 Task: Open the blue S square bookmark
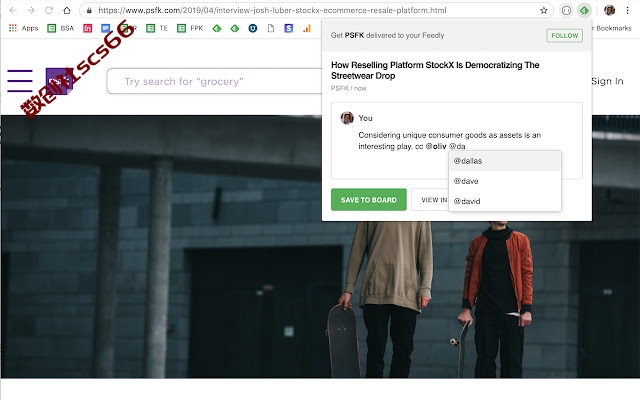289,28
